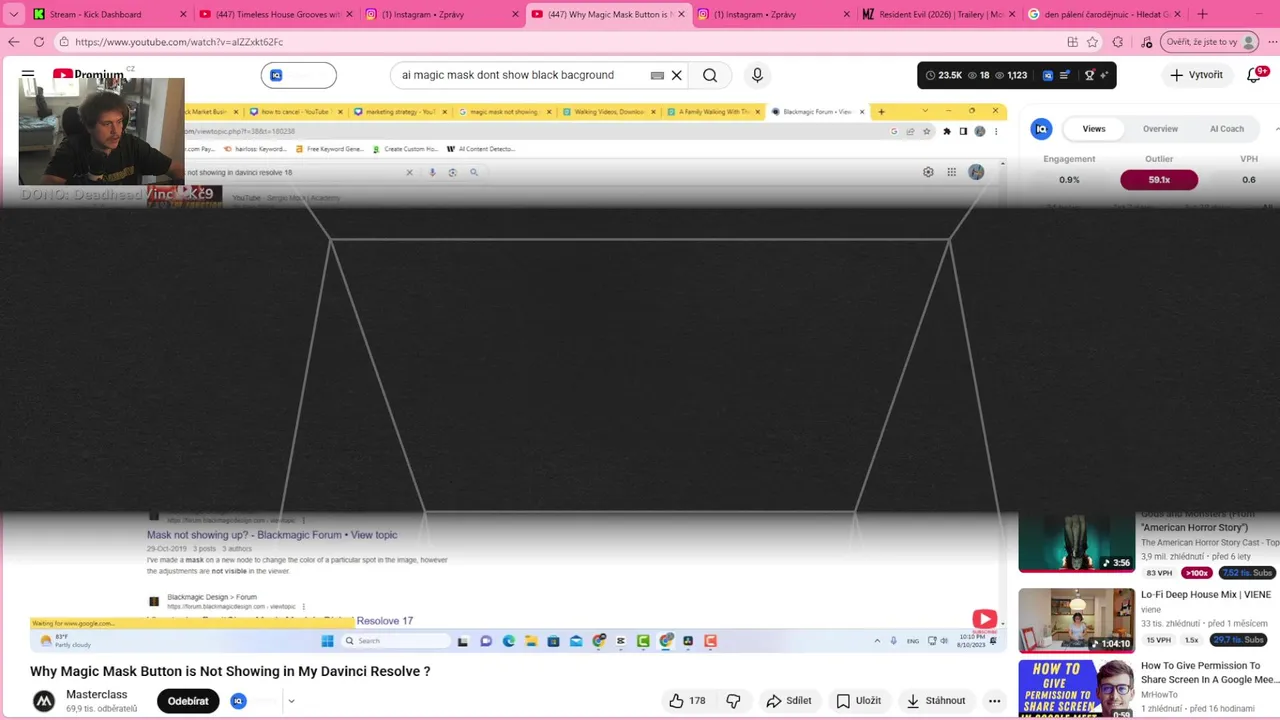Open How To Give Permission To Share Screen title

coord(1210,673)
